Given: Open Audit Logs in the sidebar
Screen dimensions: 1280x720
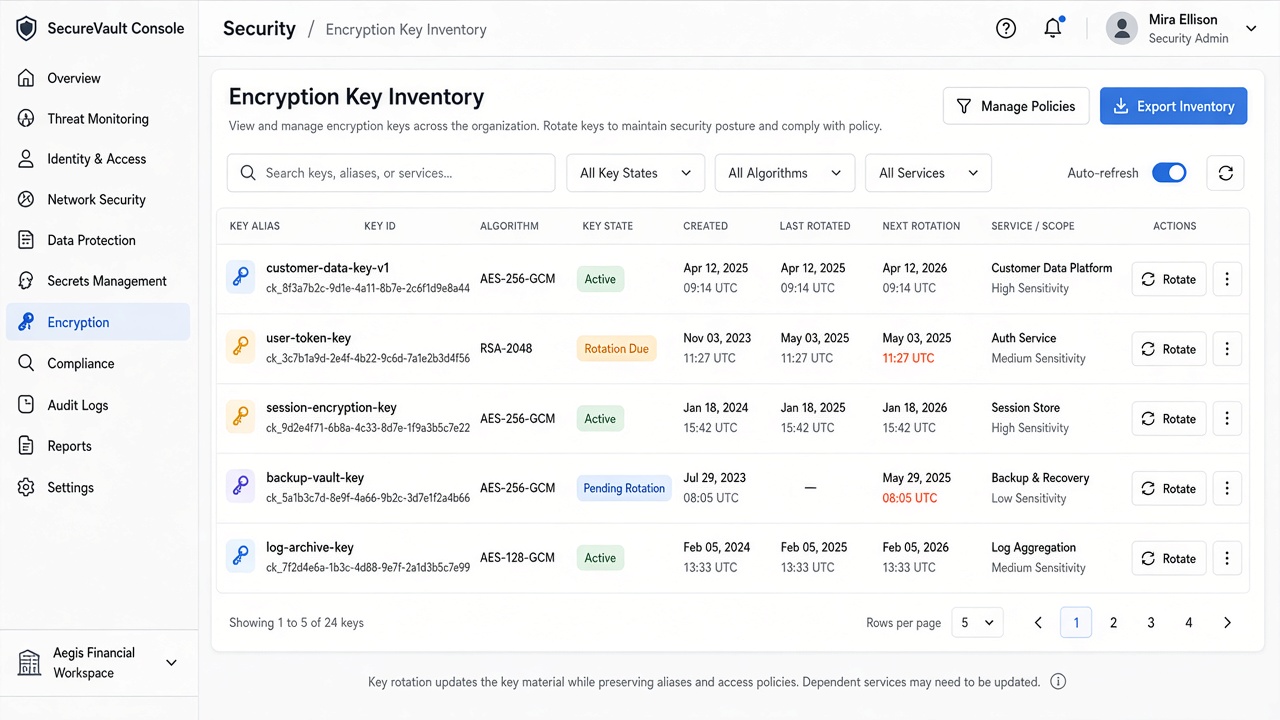Looking at the screenshot, I should coord(98,405).
